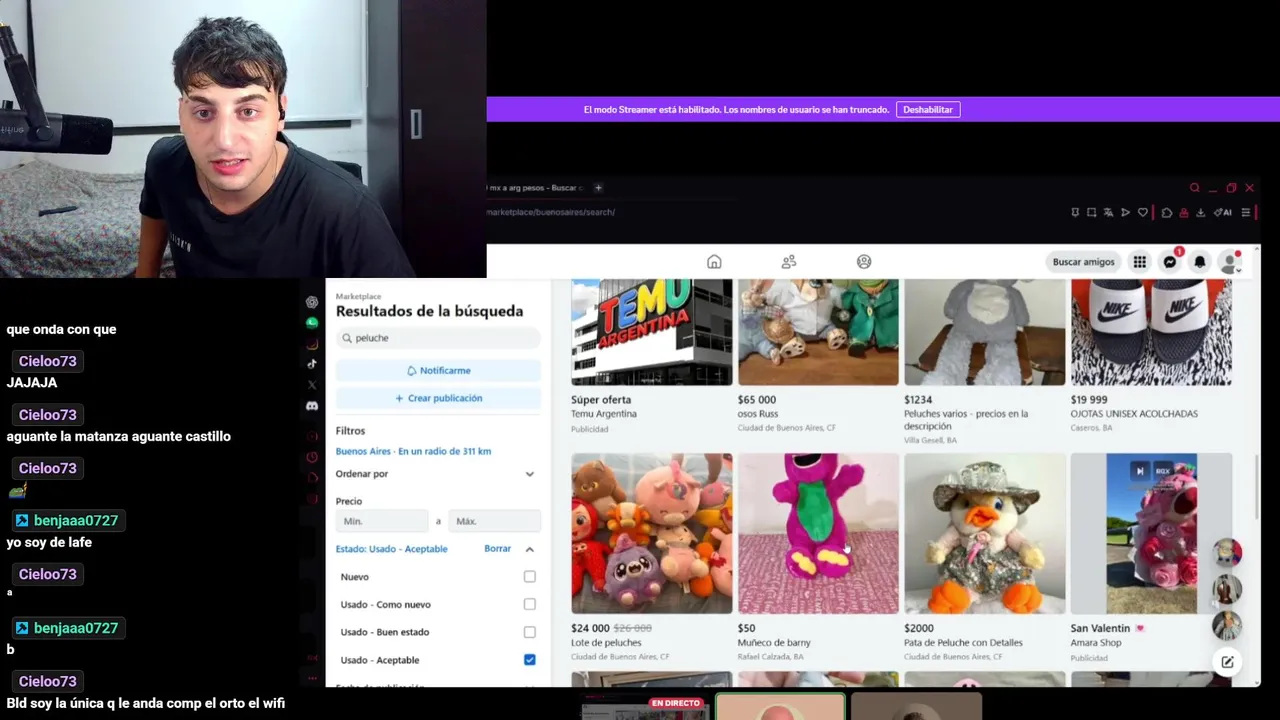Screen dimensions: 1280x720
Task: Click the downloads toolbar icon
Action: (1201, 212)
